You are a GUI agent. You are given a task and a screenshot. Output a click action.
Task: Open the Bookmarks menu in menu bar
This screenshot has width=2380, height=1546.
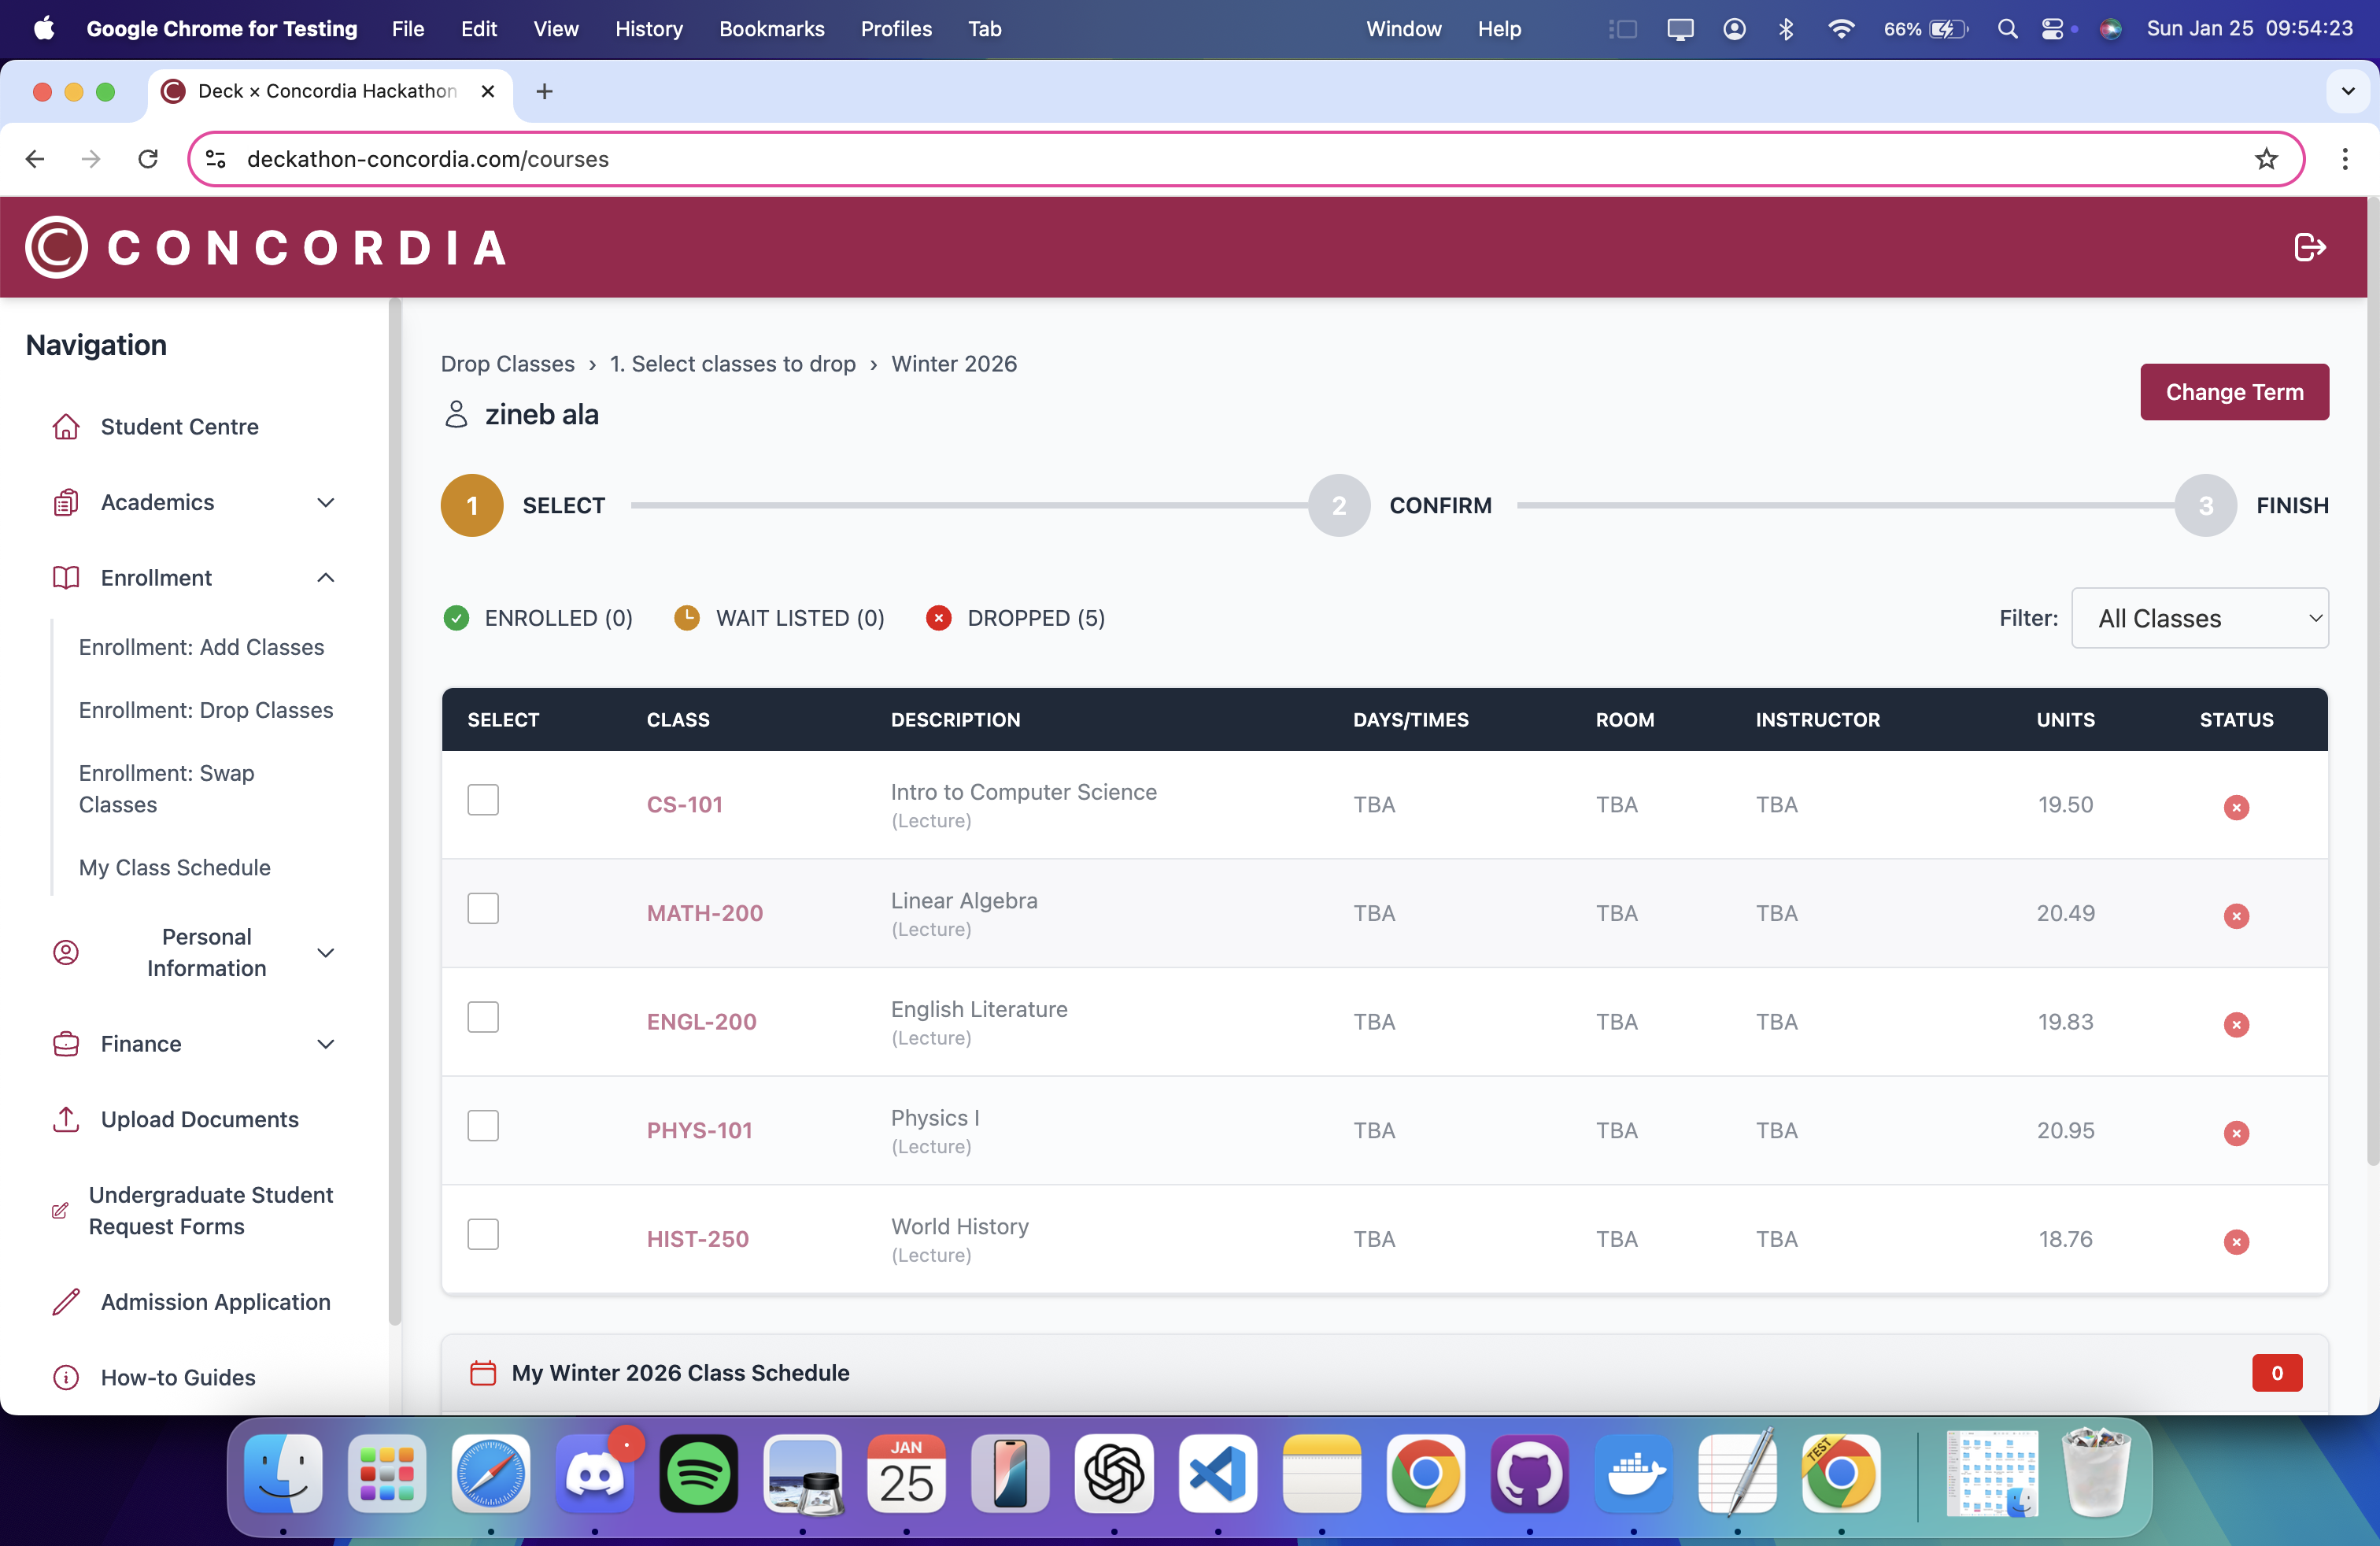[x=771, y=29]
